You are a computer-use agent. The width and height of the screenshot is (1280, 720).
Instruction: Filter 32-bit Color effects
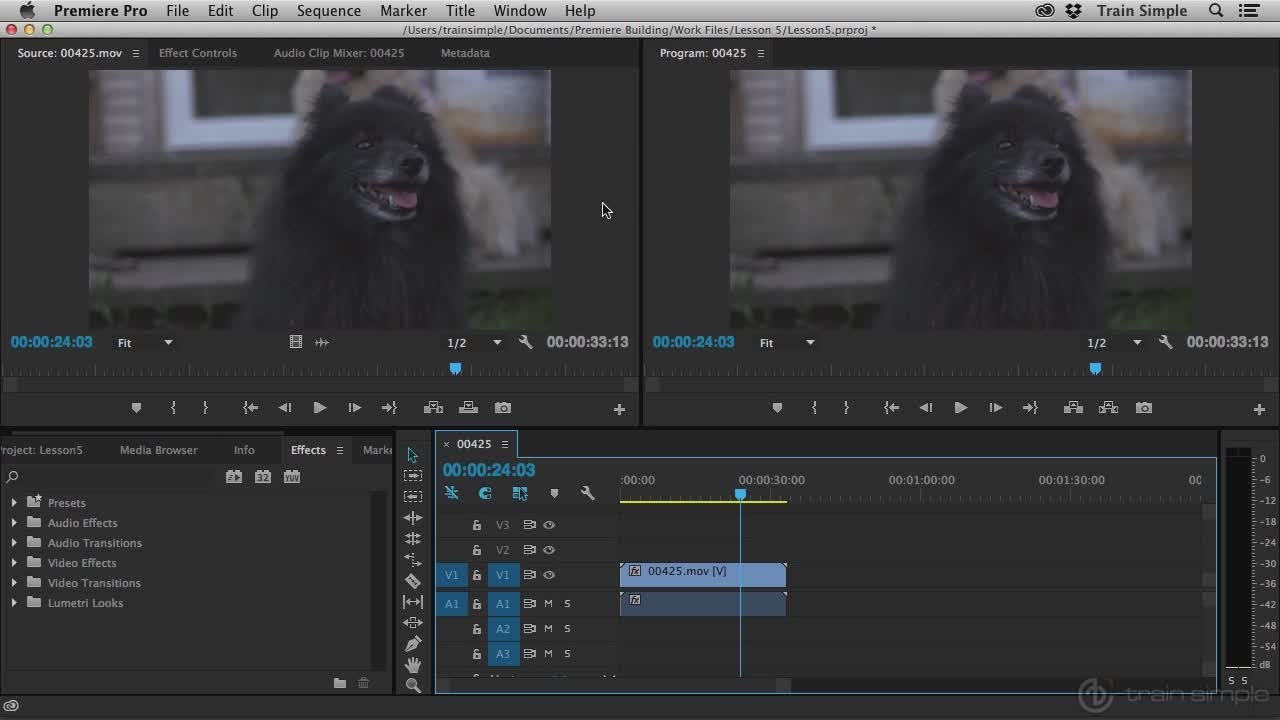(263, 477)
